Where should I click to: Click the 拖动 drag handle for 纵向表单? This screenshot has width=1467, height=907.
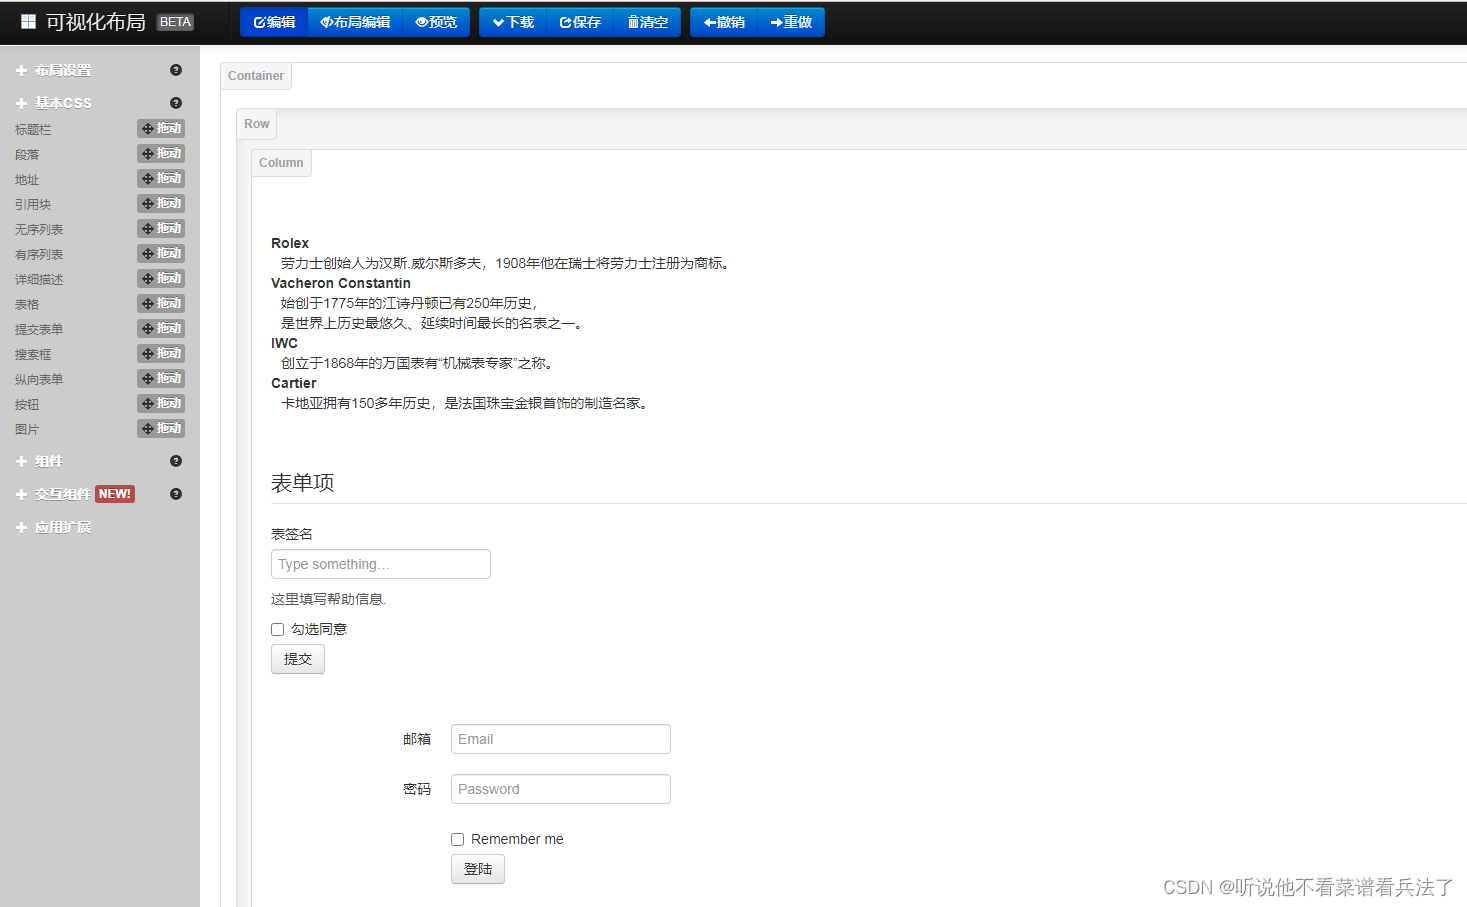click(x=161, y=378)
